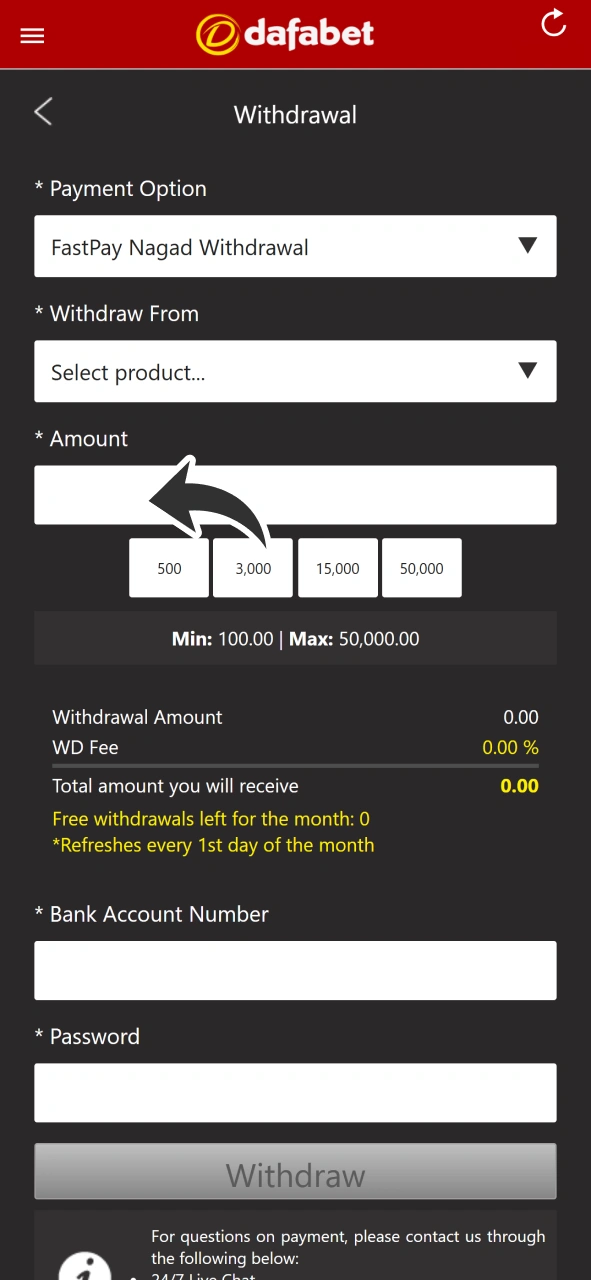Tap the Dafabet logo

(x=285, y=33)
